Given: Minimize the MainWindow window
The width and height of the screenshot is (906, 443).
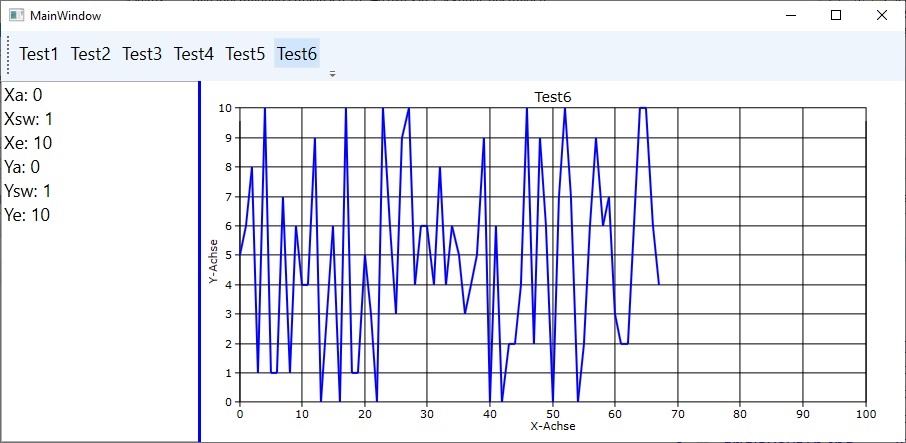Looking at the screenshot, I should point(790,16).
